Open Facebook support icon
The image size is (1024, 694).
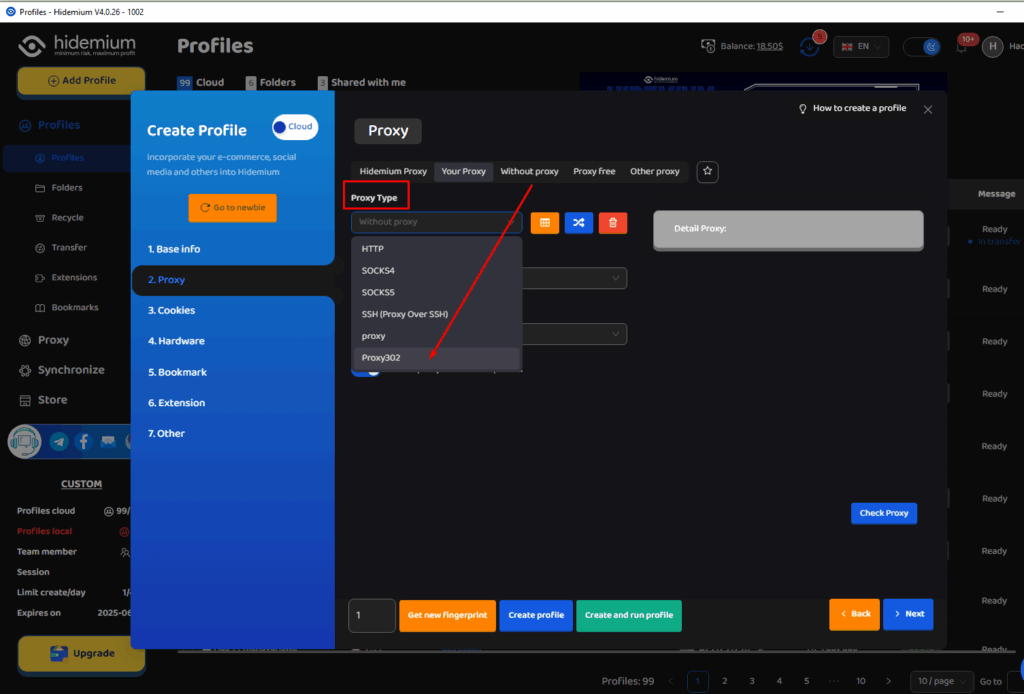pyautogui.click(x=84, y=441)
